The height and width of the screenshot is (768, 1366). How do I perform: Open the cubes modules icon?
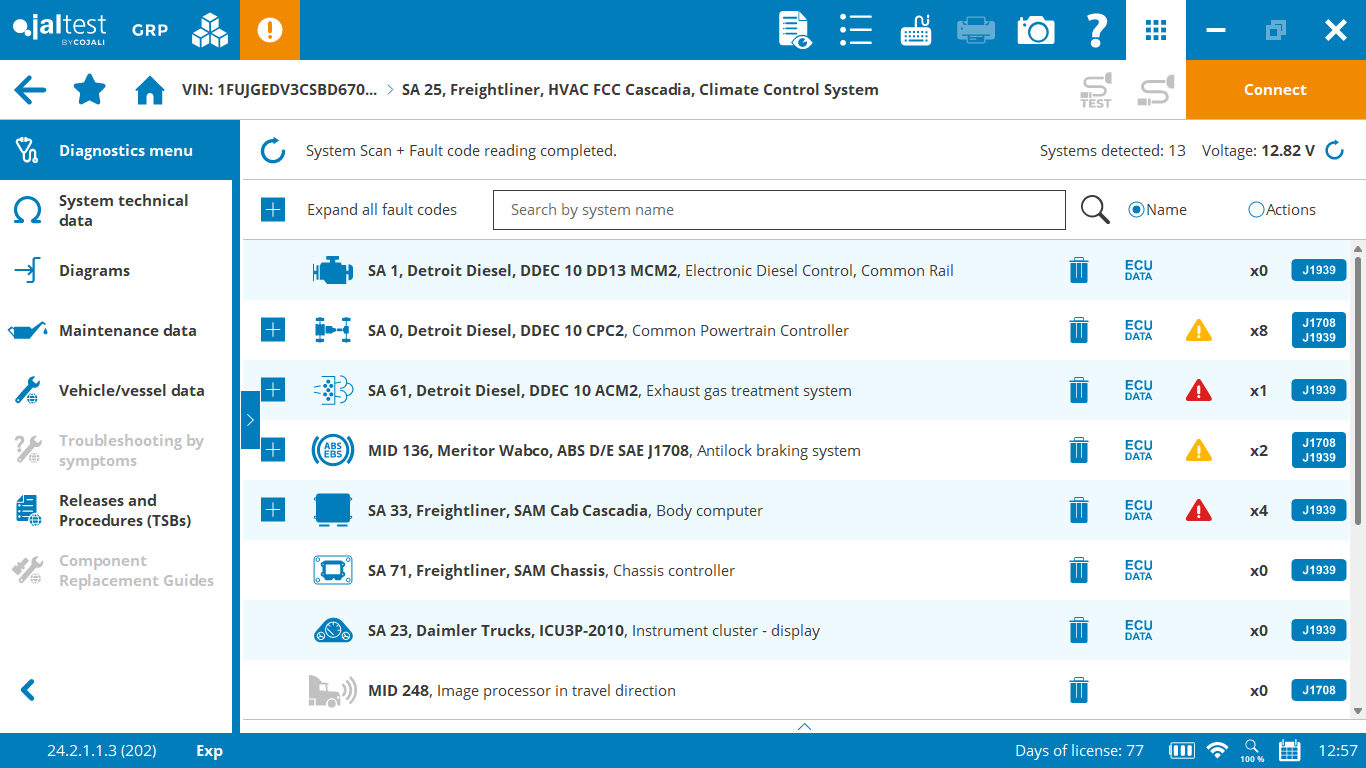point(210,30)
